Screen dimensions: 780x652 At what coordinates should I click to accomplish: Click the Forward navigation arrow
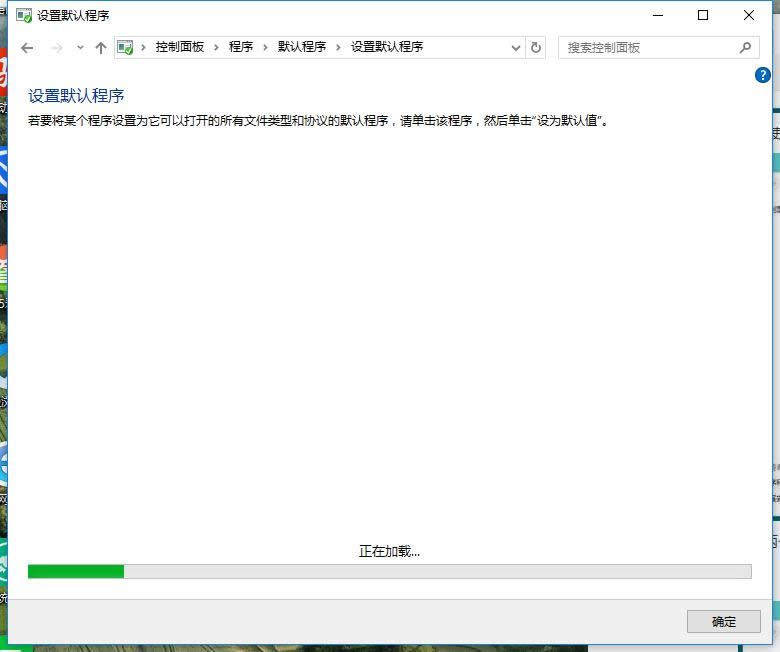click(56, 48)
